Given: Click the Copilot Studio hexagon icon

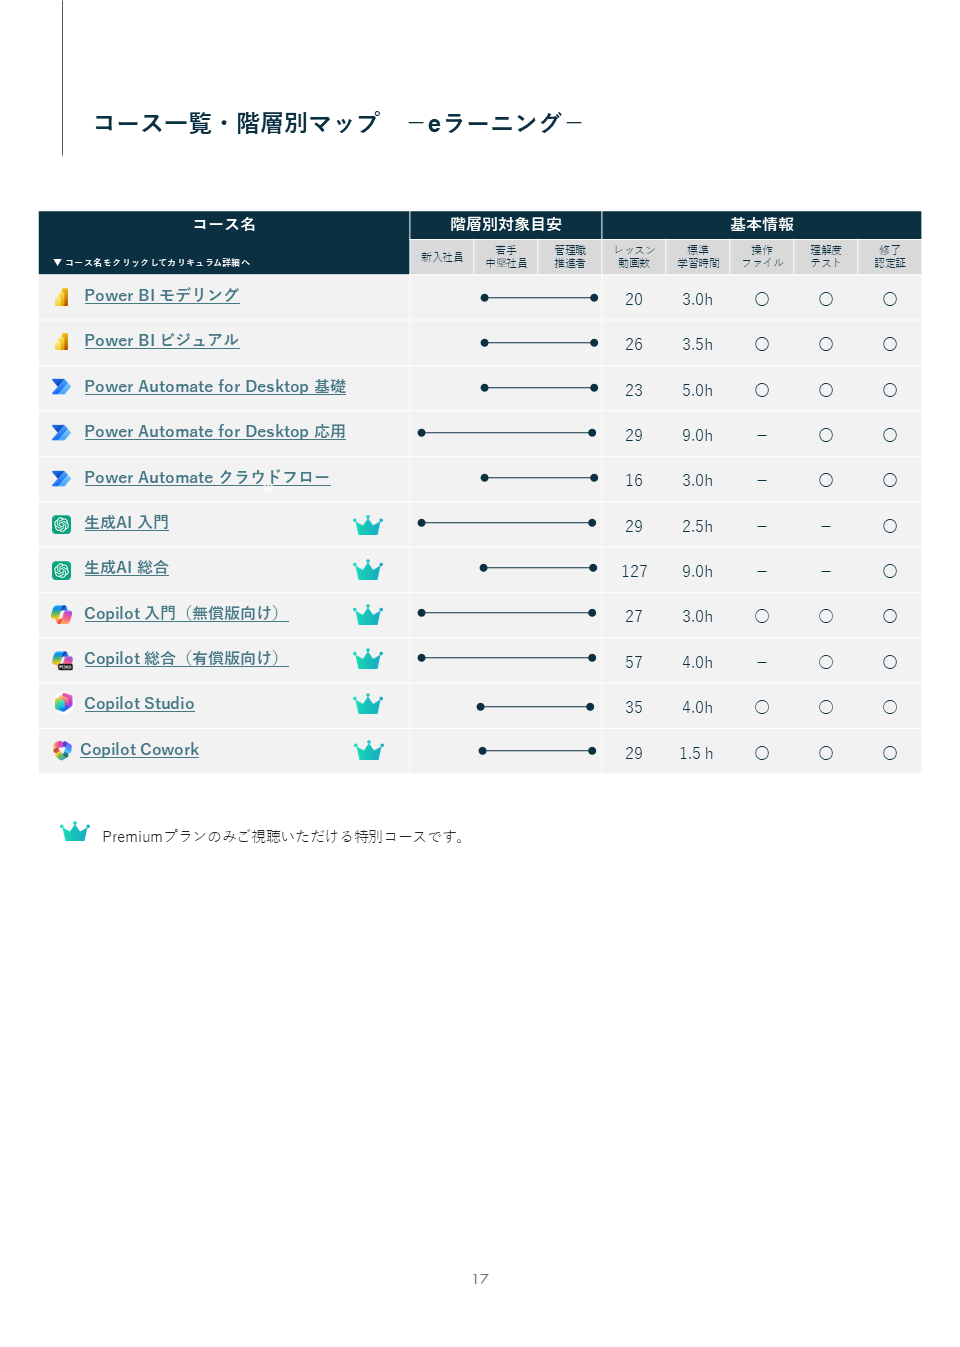Looking at the screenshot, I should pos(63,703).
